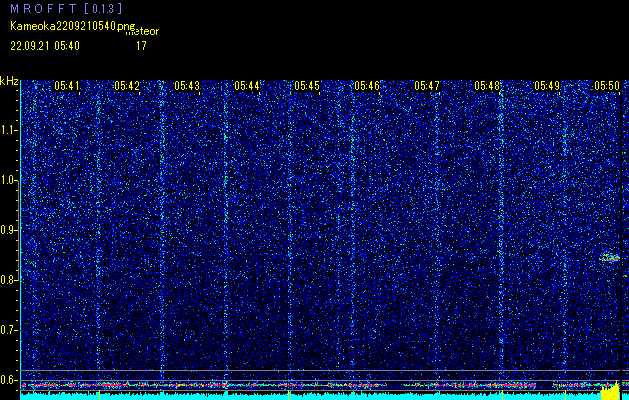Screen dimensions: 629x400
Task: Click the date stamp 22.09.21 05:40
Action: 45,46
